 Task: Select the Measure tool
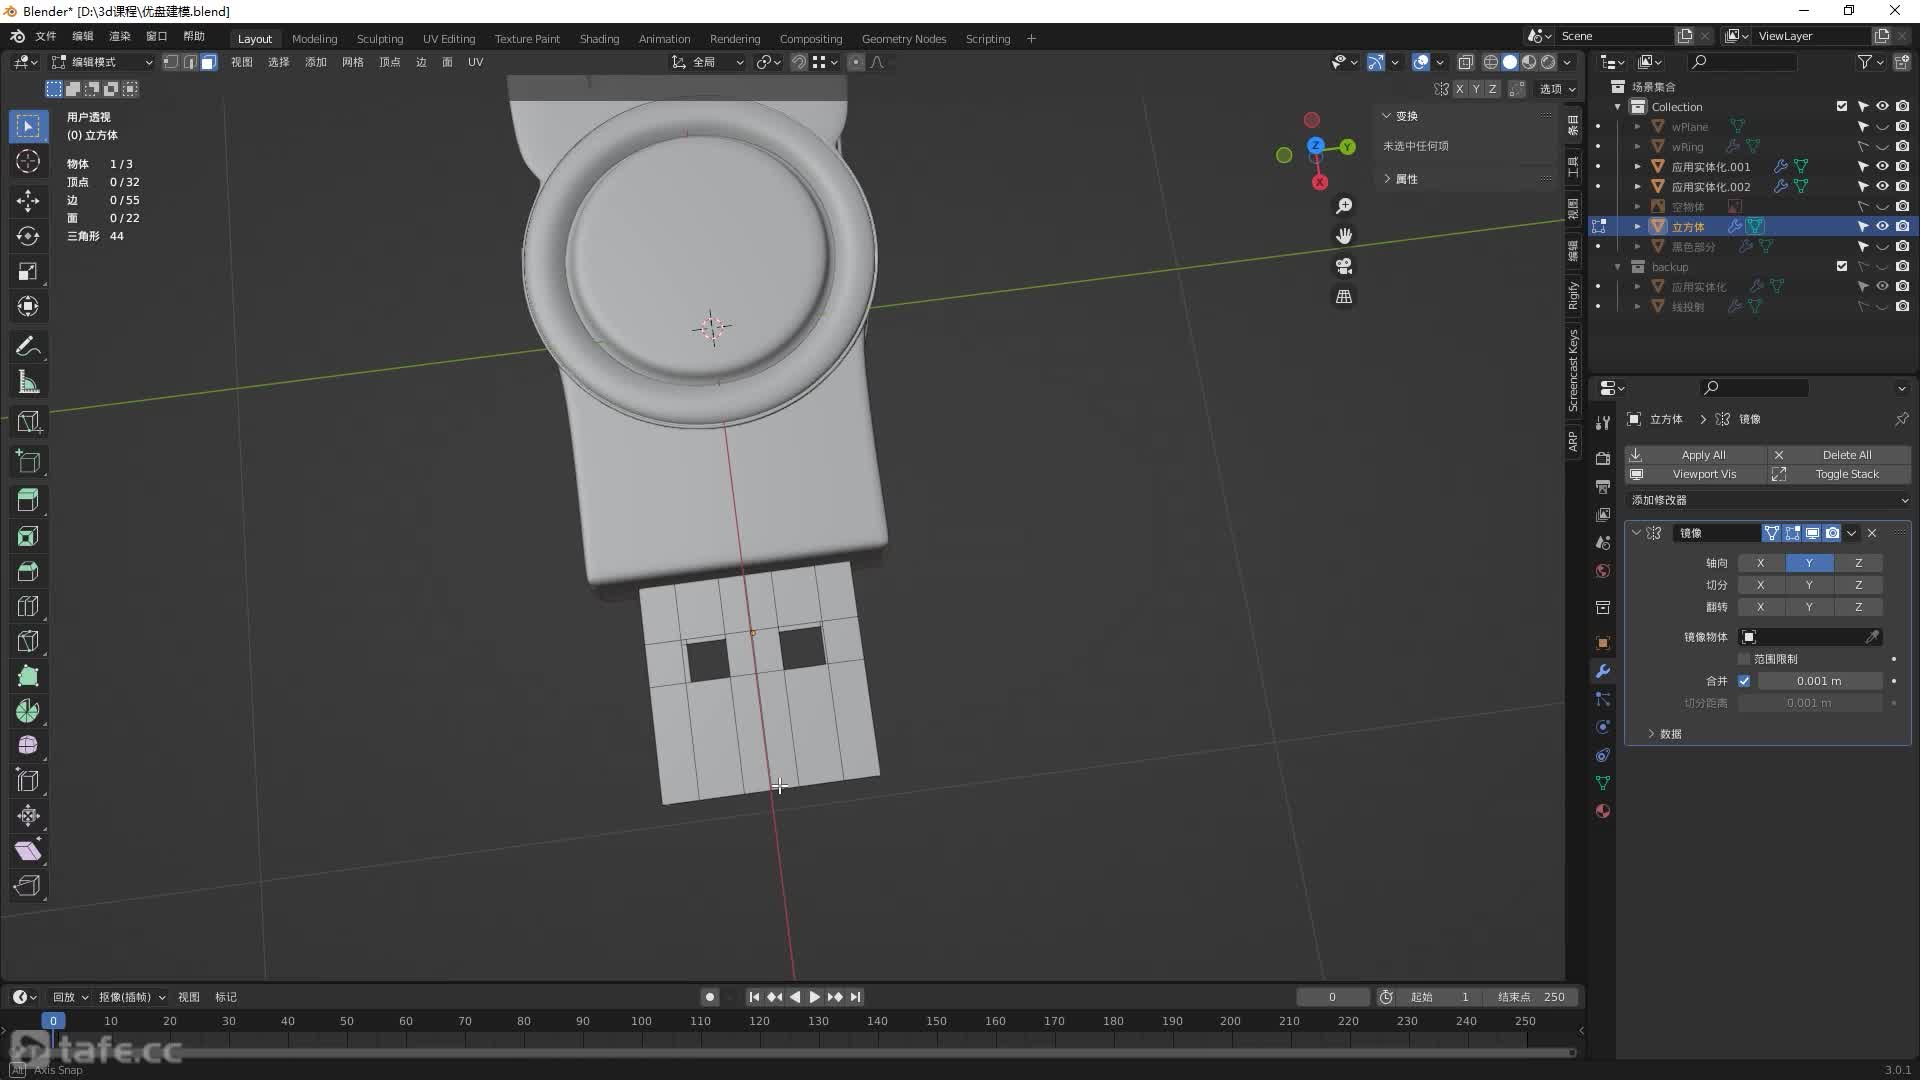[x=28, y=382]
